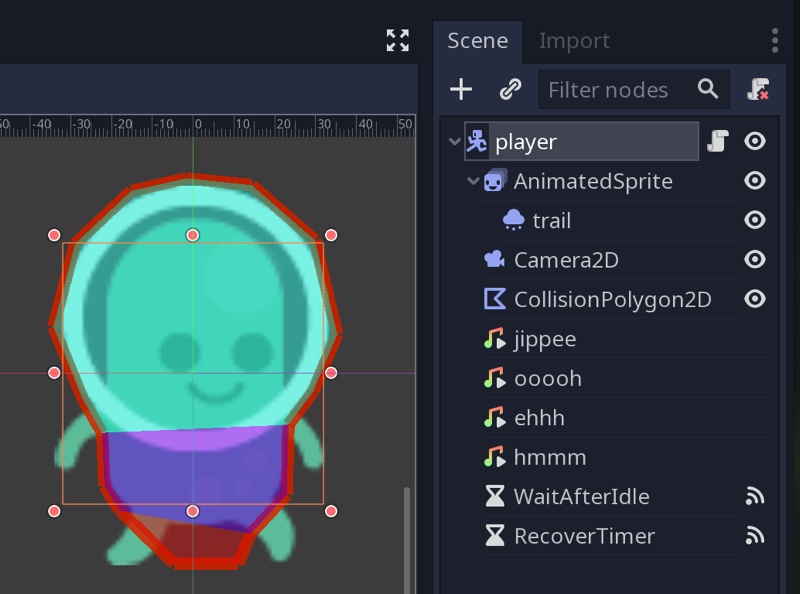Select the CollisionPolygon2D node
Viewport: 800px width, 594px height.
pyautogui.click(x=613, y=300)
